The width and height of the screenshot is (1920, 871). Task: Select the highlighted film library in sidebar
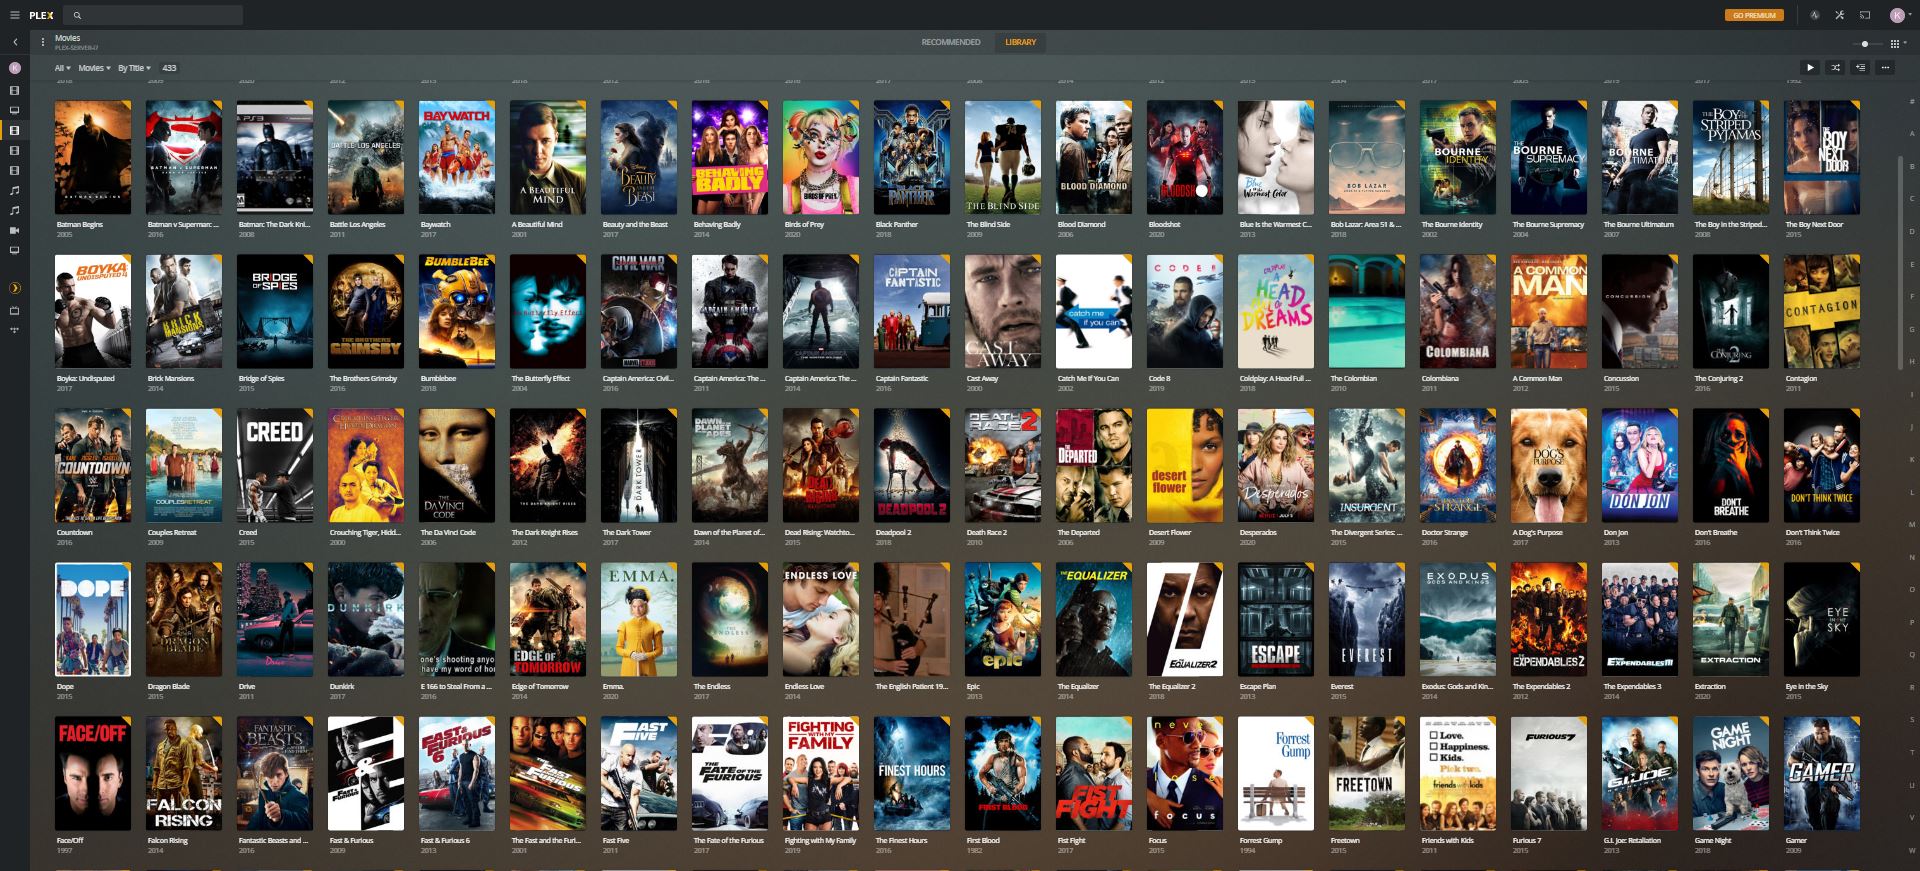(15, 131)
